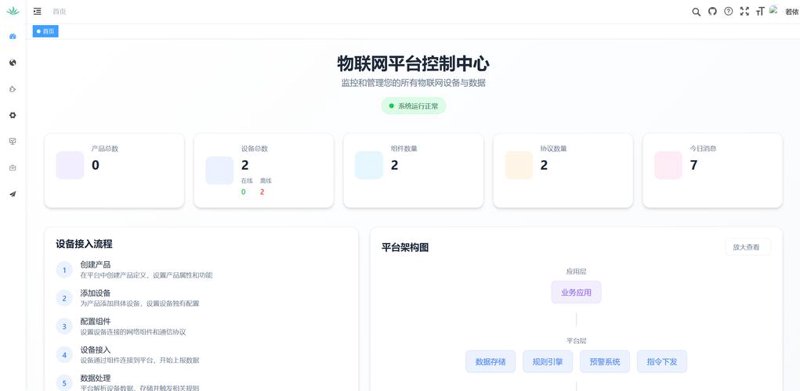Click the 添加设备 step title

(x=95, y=293)
